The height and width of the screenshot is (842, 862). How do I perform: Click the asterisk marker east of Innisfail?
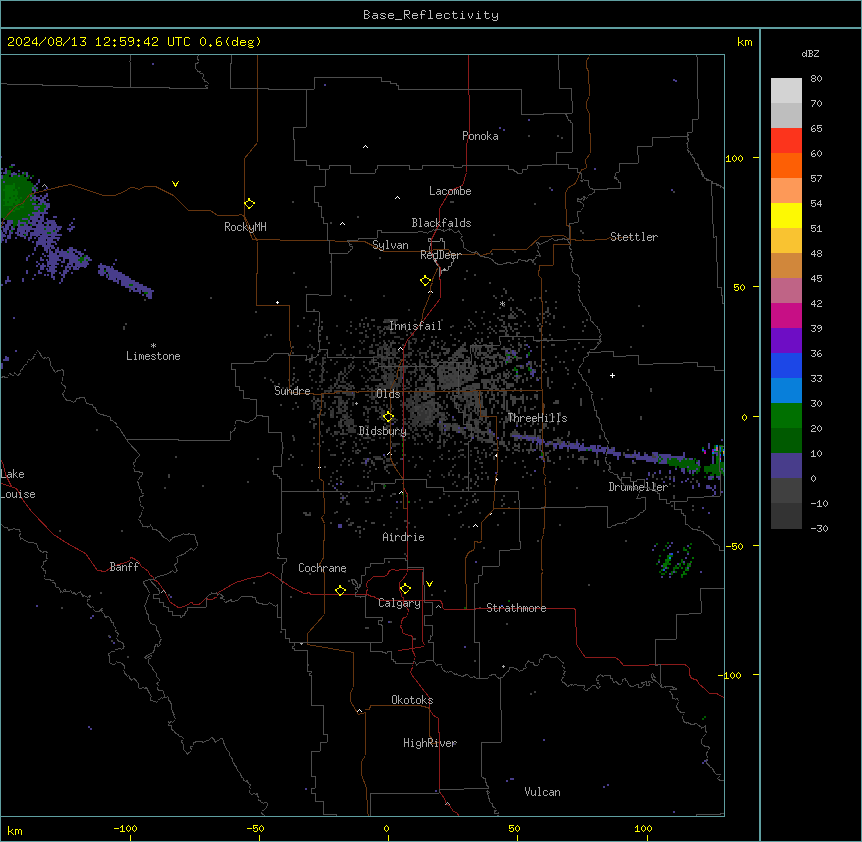click(502, 304)
